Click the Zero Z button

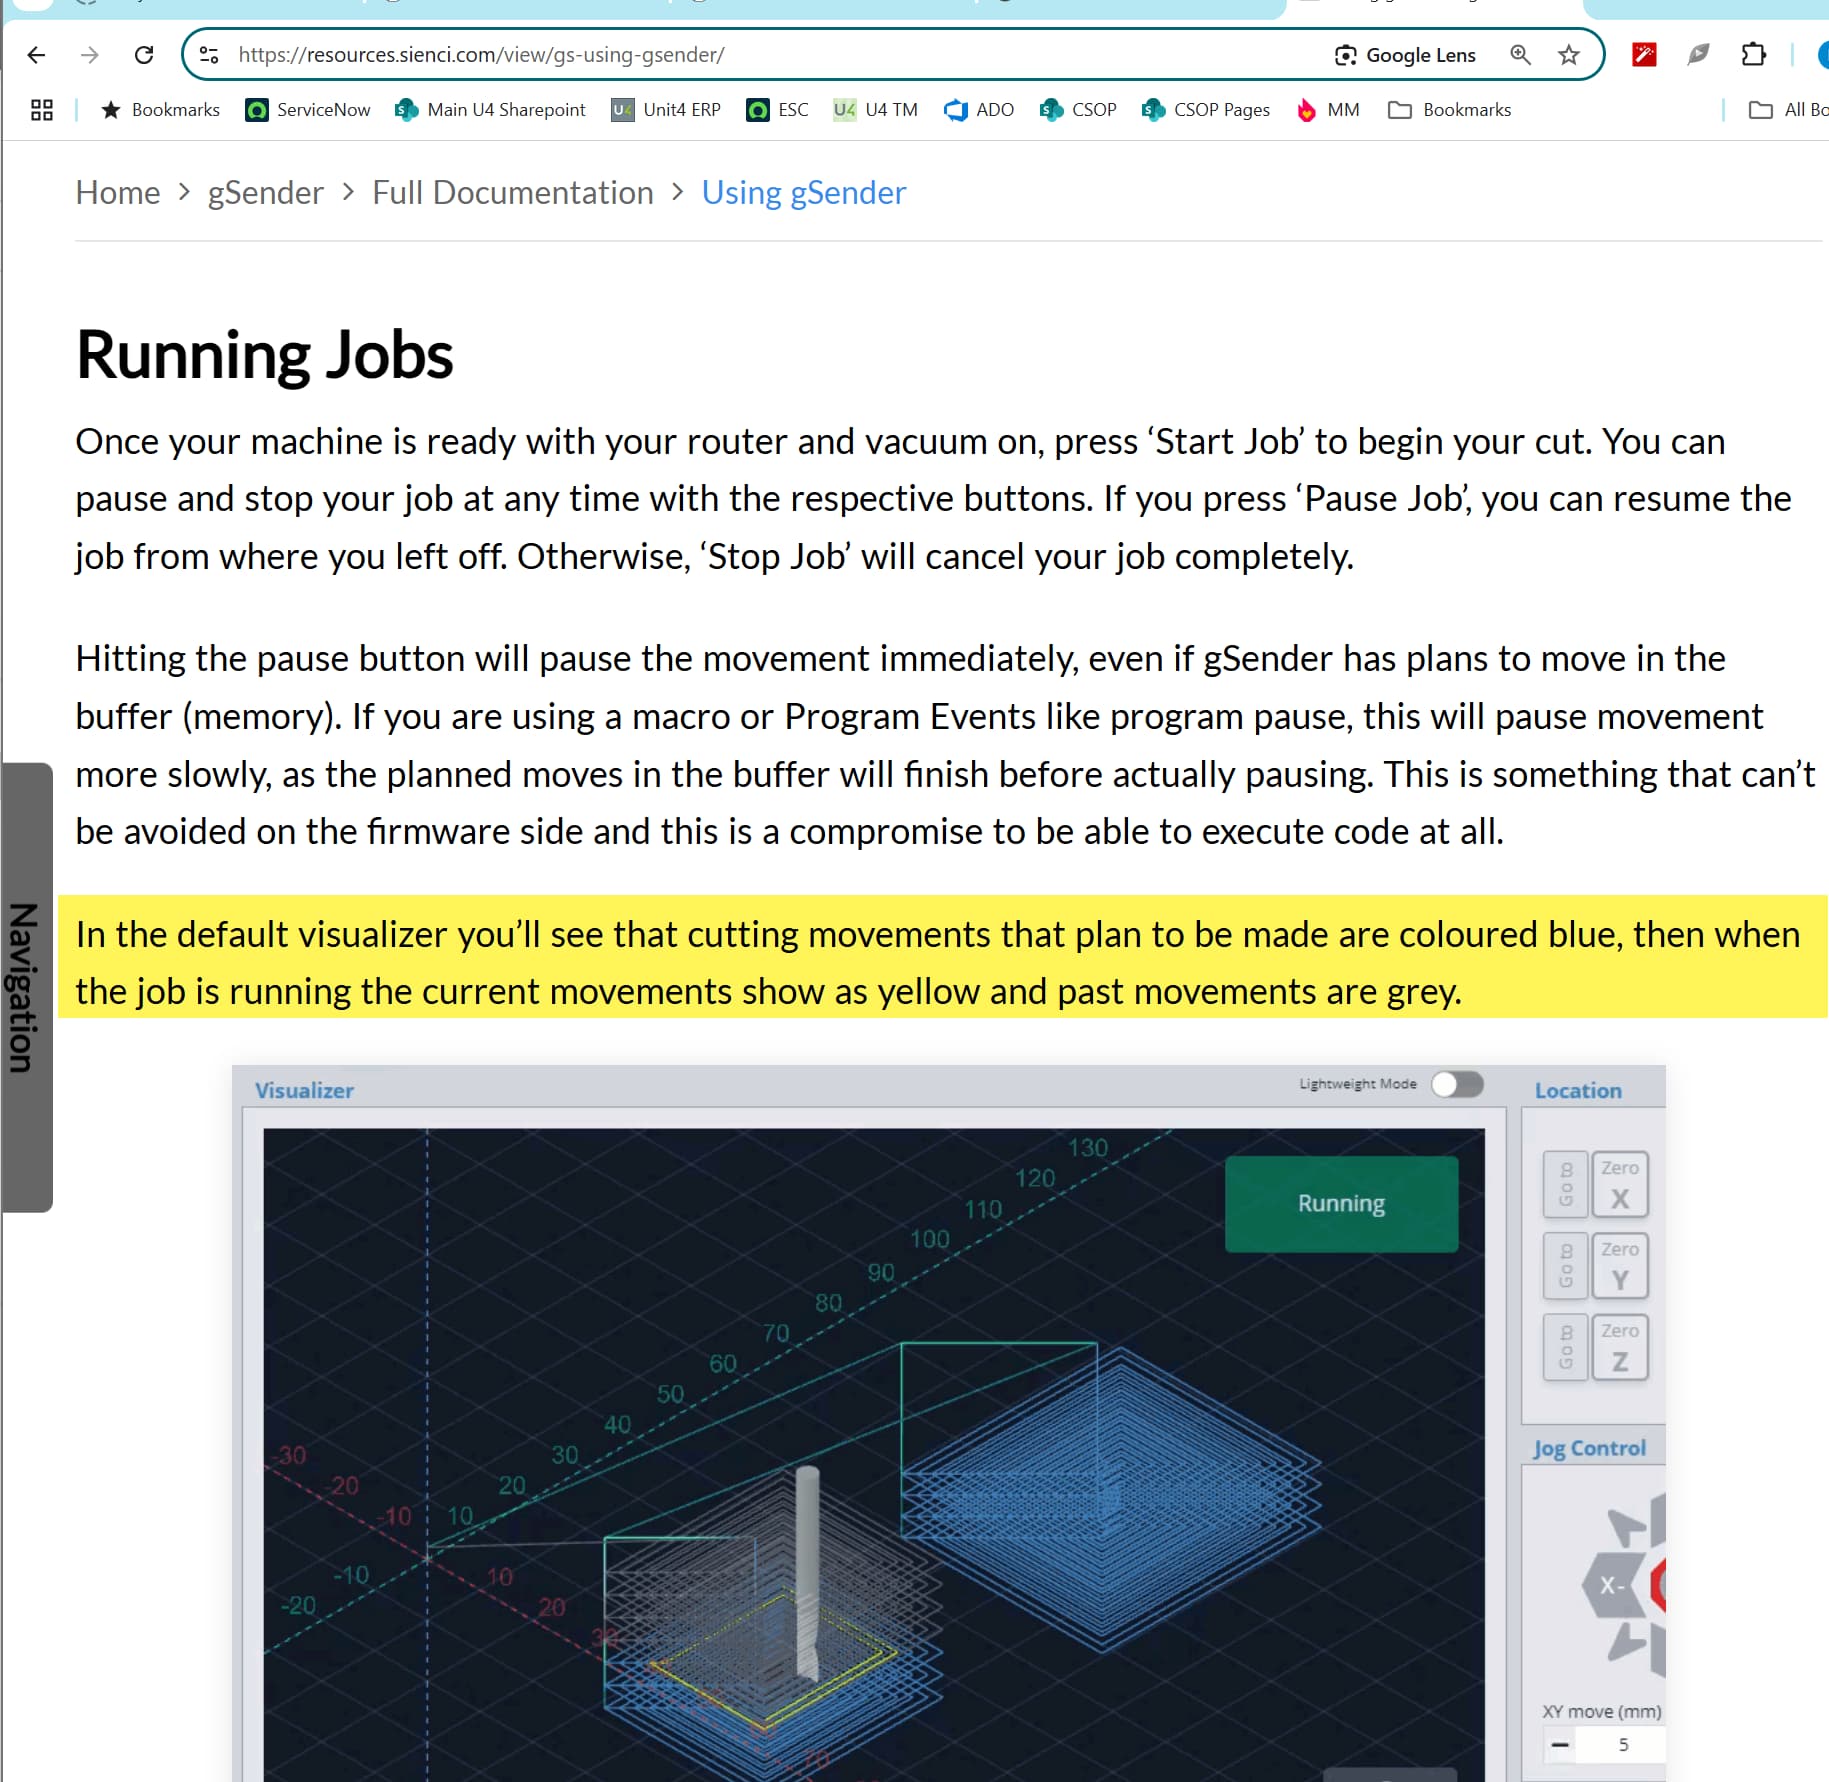point(1619,1347)
